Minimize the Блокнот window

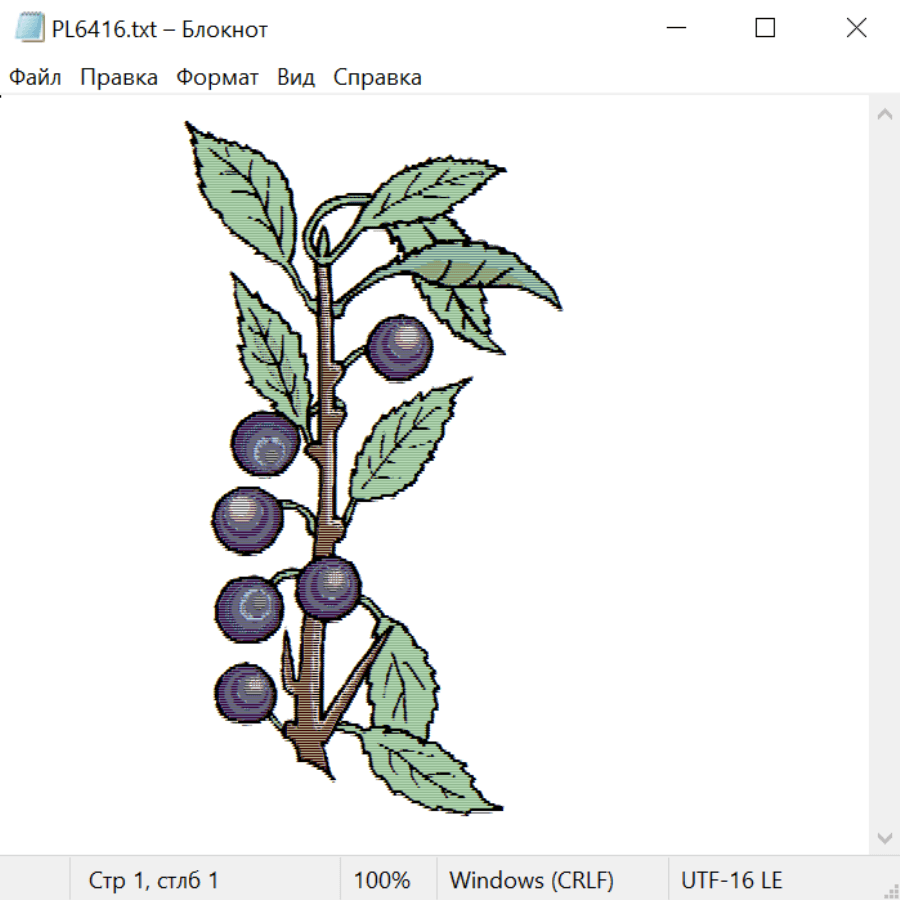676,28
